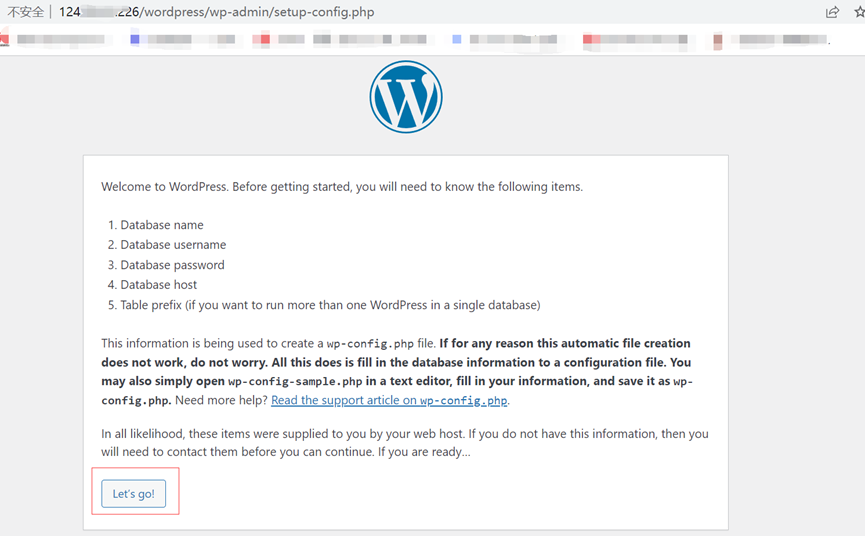Click the share page icon in address bar
The height and width of the screenshot is (536, 865).
point(832,12)
